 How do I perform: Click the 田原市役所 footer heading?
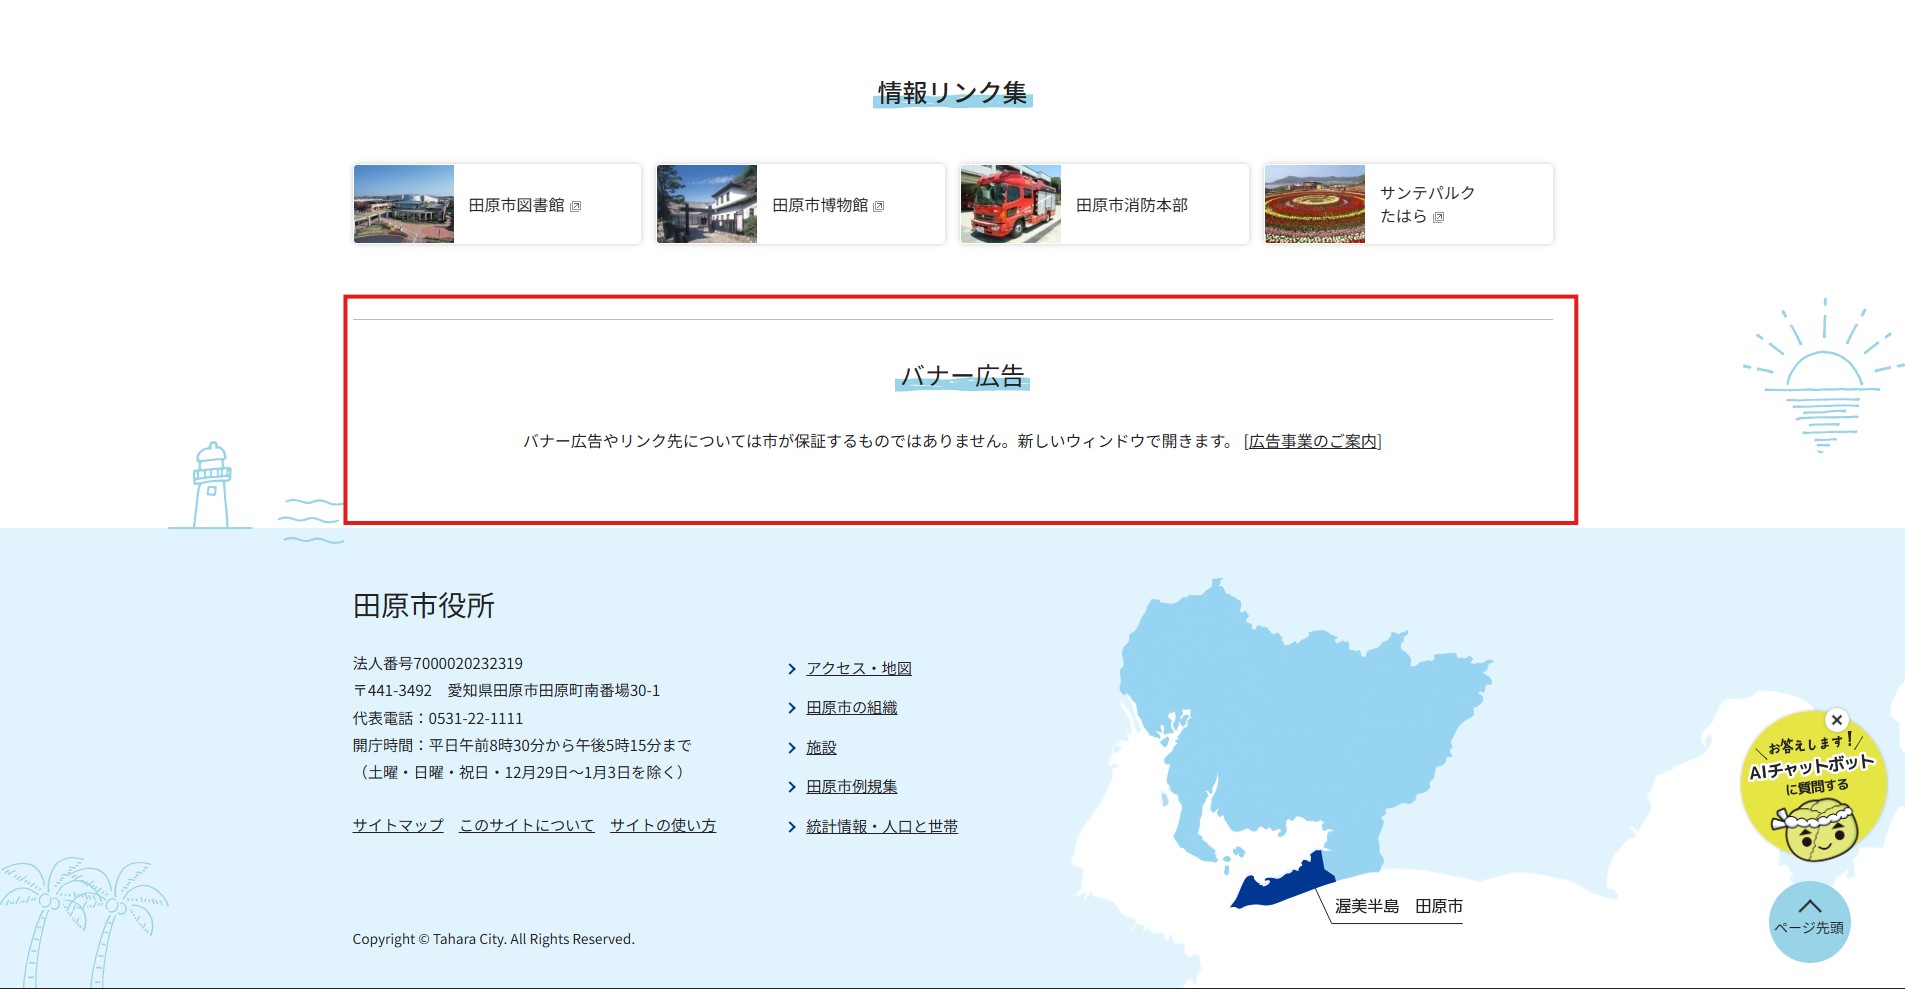pos(424,605)
